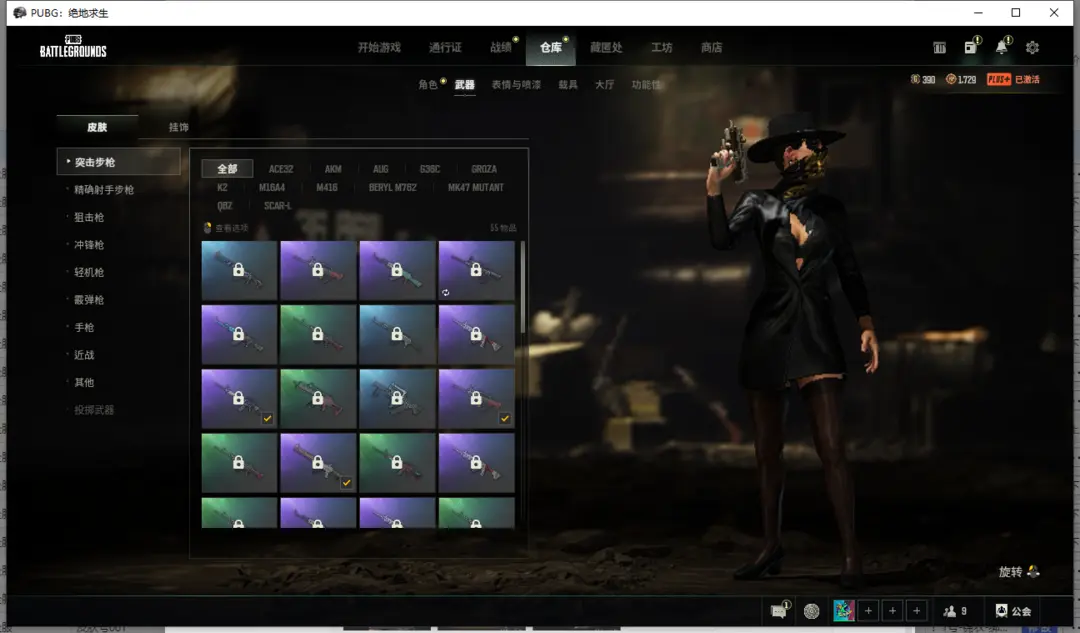Filter skins by G36C
Viewport: 1080px width, 633px height.
(430, 169)
